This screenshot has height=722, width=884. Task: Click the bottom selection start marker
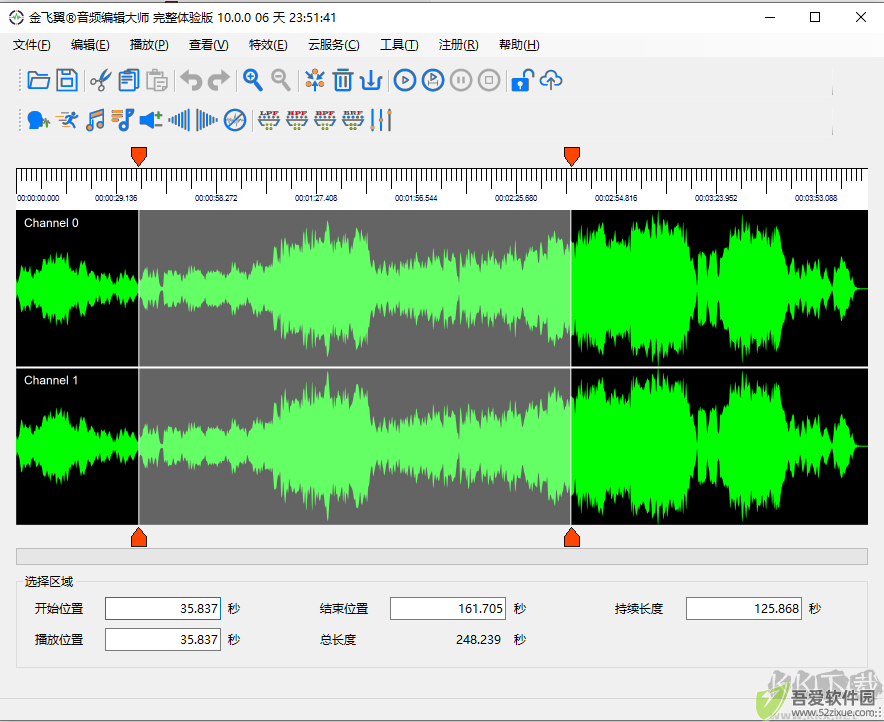click(139, 538)
